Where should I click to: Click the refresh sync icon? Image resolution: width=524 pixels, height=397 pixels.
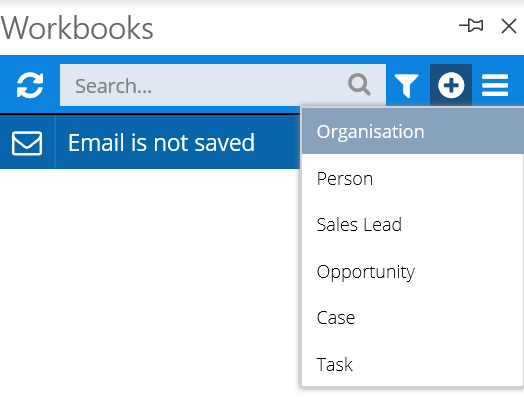(x=30, y=86)
